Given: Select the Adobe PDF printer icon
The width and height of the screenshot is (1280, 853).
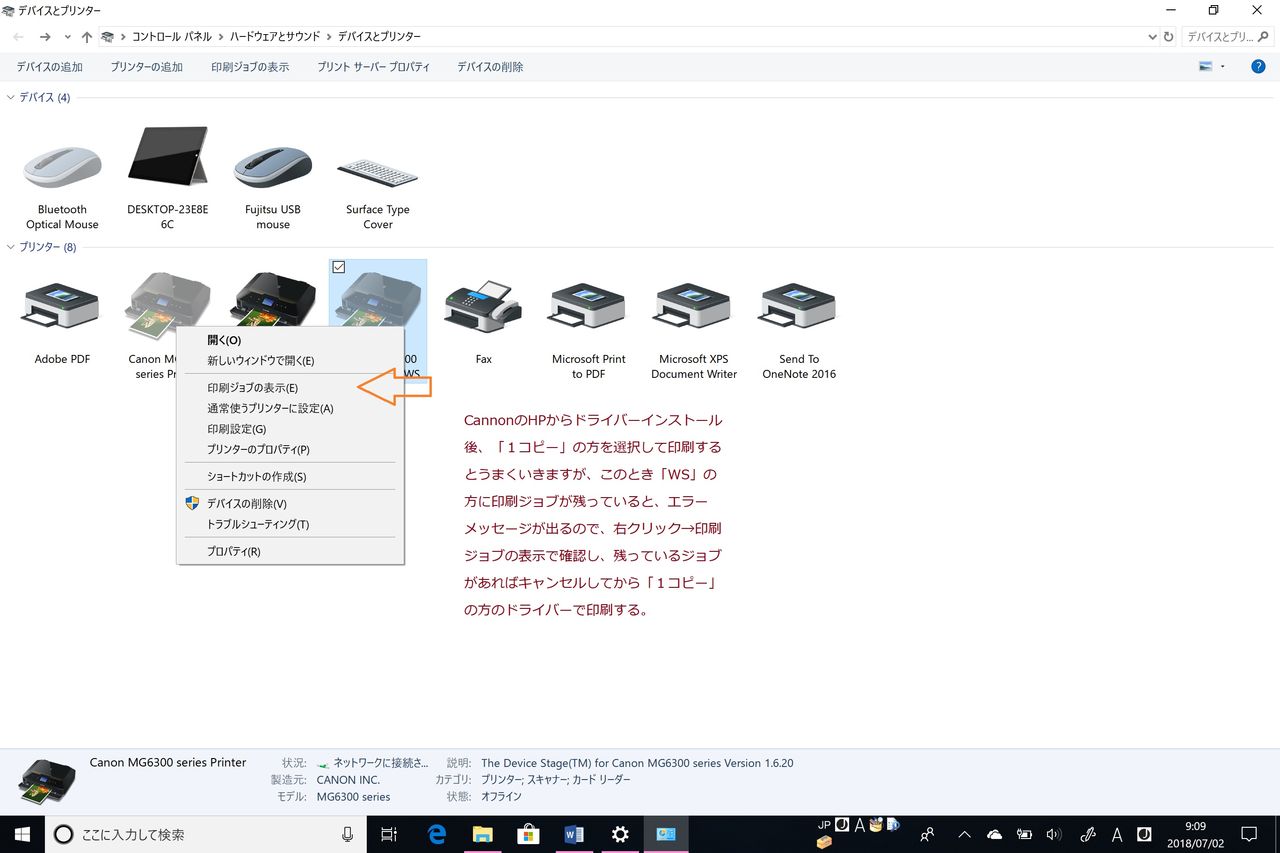Looking at the screenshot, I should click(62, 306).
